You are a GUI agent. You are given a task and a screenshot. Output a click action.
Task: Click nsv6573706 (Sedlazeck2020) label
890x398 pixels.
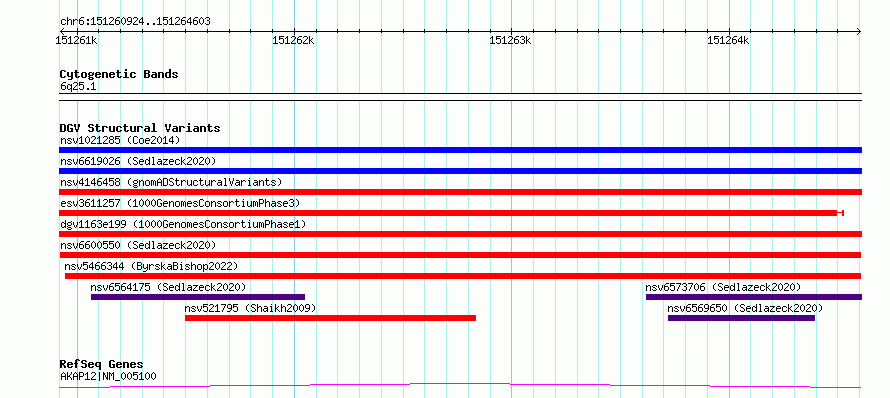click(x=723, y=287)
